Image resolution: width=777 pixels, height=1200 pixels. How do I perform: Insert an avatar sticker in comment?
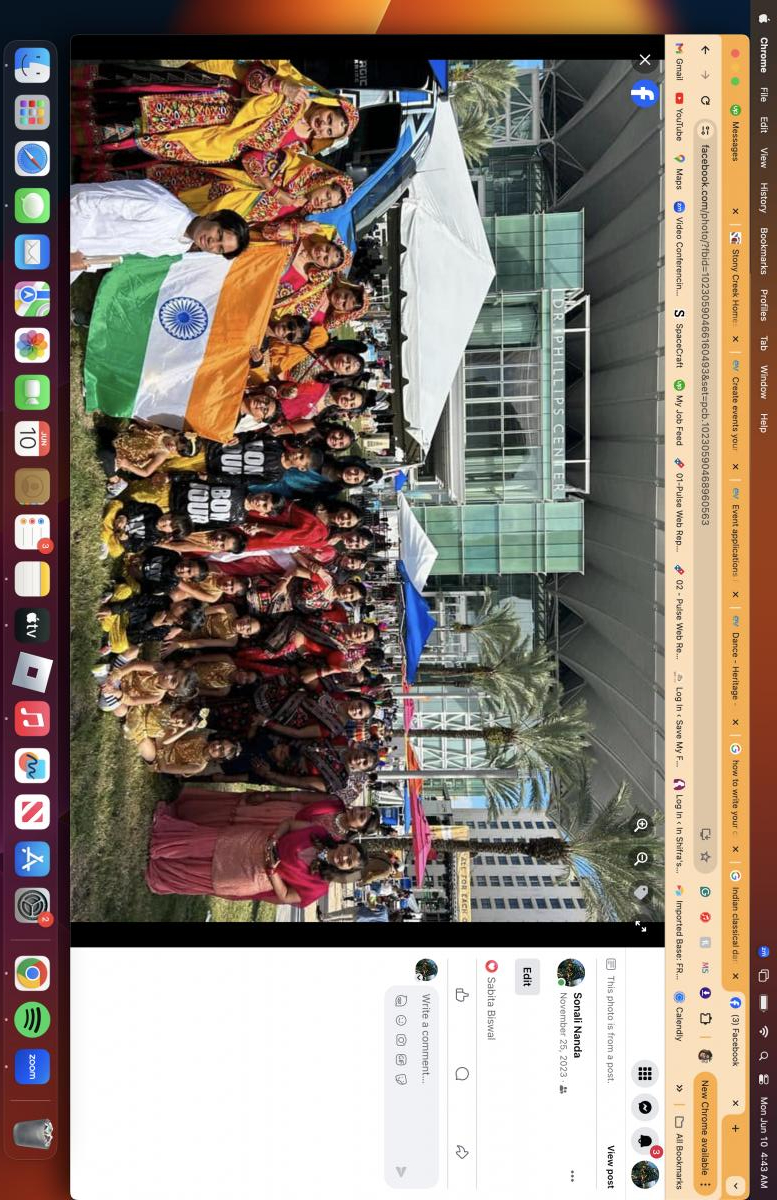pos(401,1000)
